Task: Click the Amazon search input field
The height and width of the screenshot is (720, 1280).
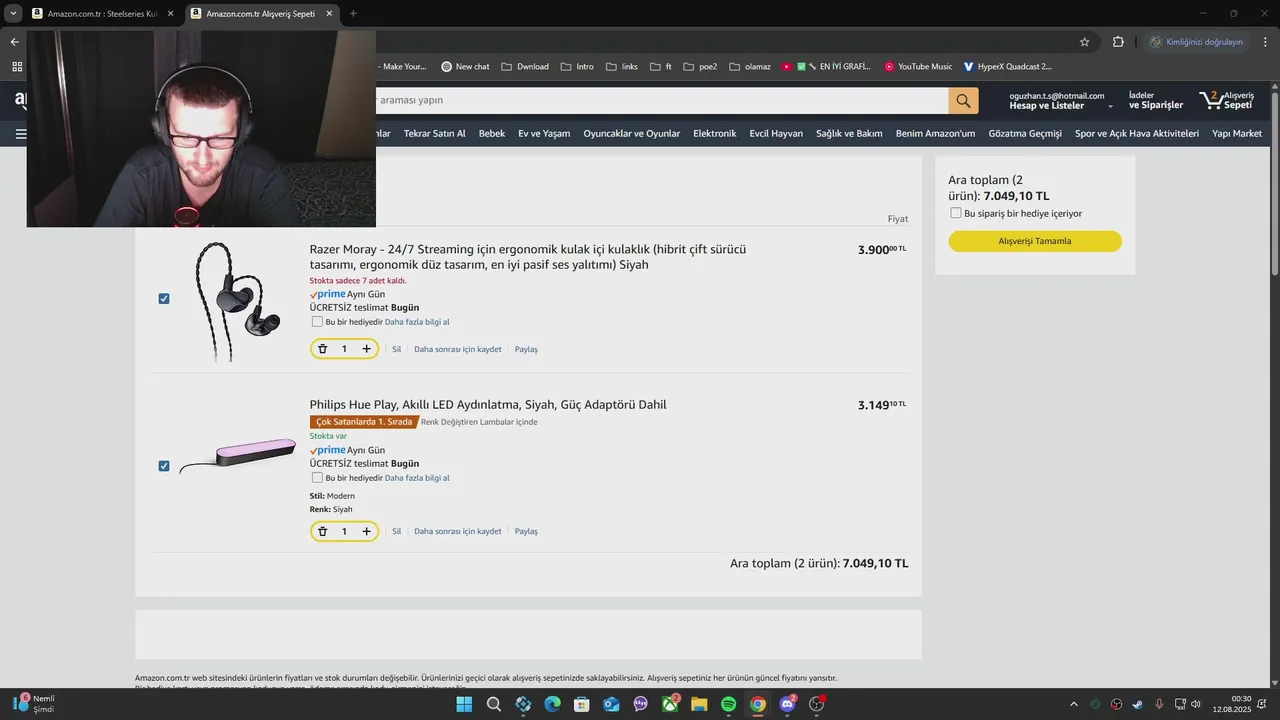Action: tap(662, 100)
